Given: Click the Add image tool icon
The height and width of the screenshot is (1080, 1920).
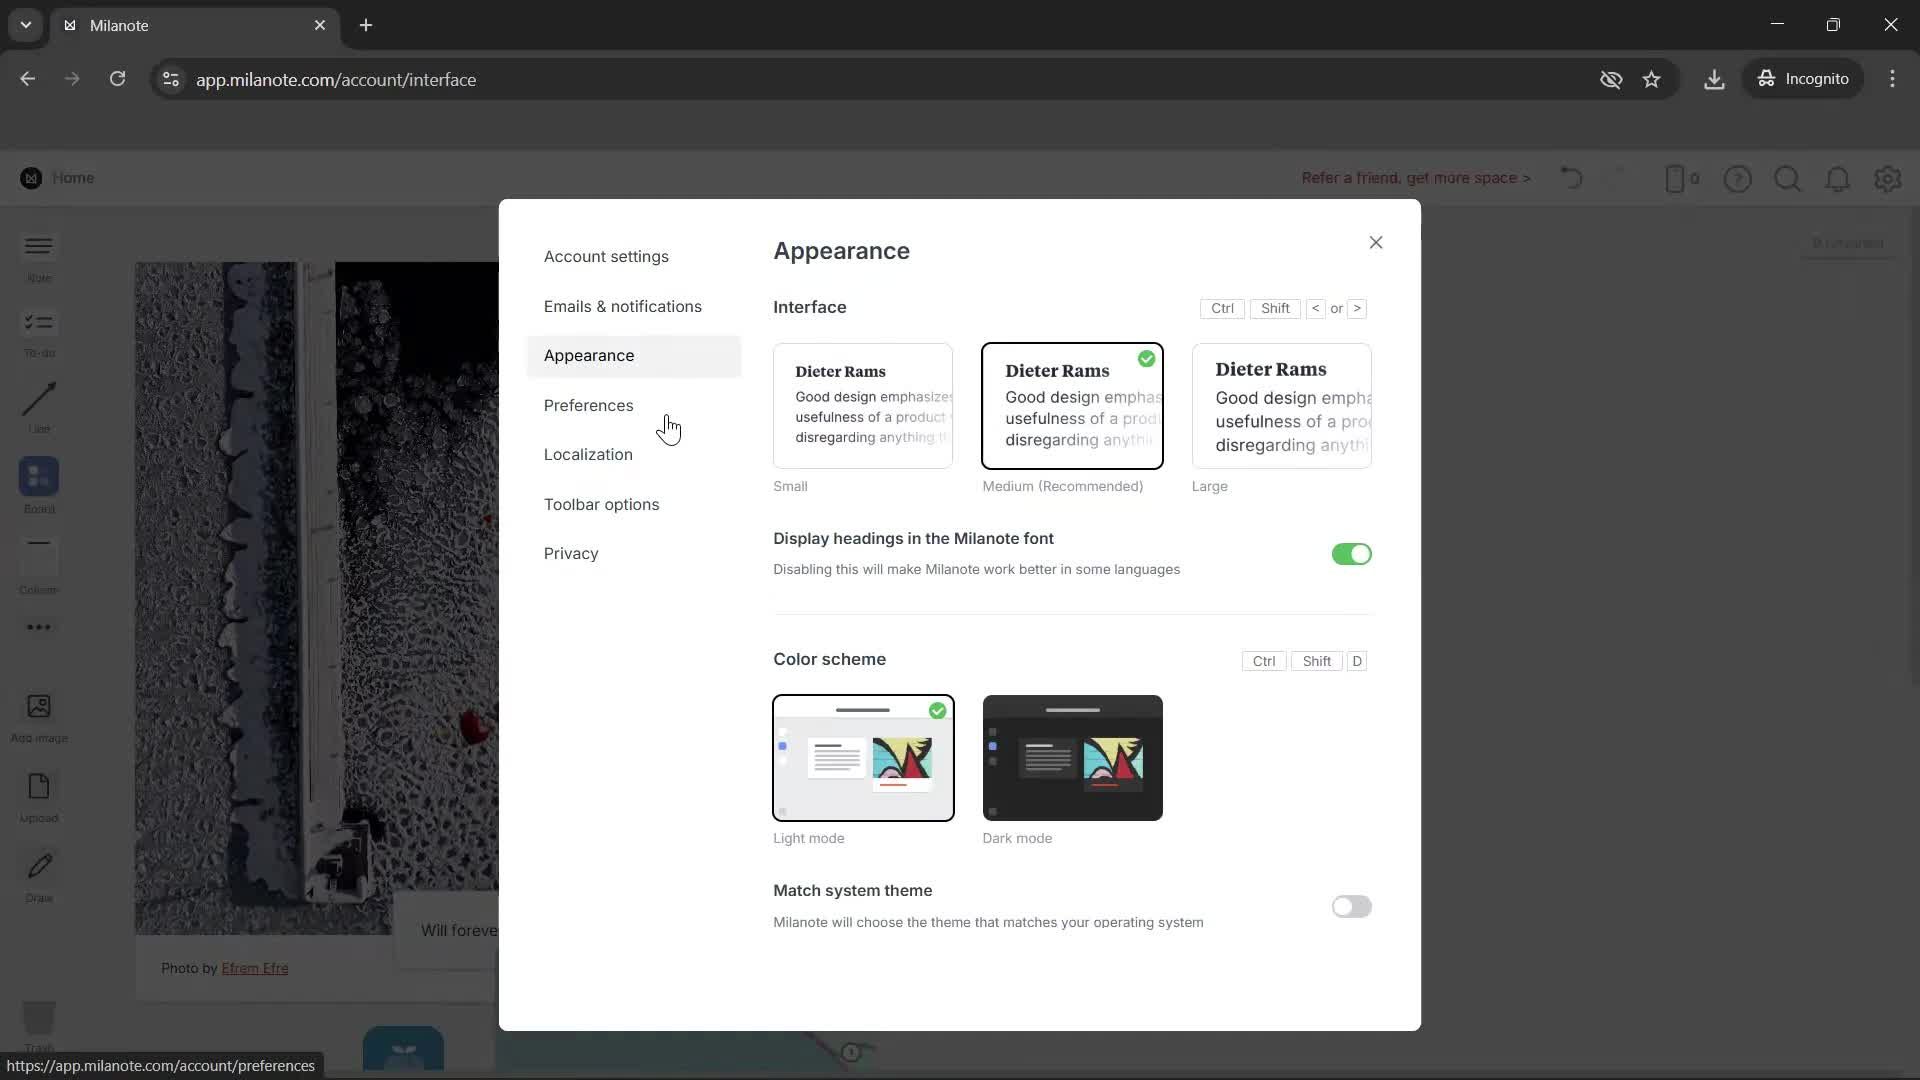Looking at the screenshot, I should [39, 707].
